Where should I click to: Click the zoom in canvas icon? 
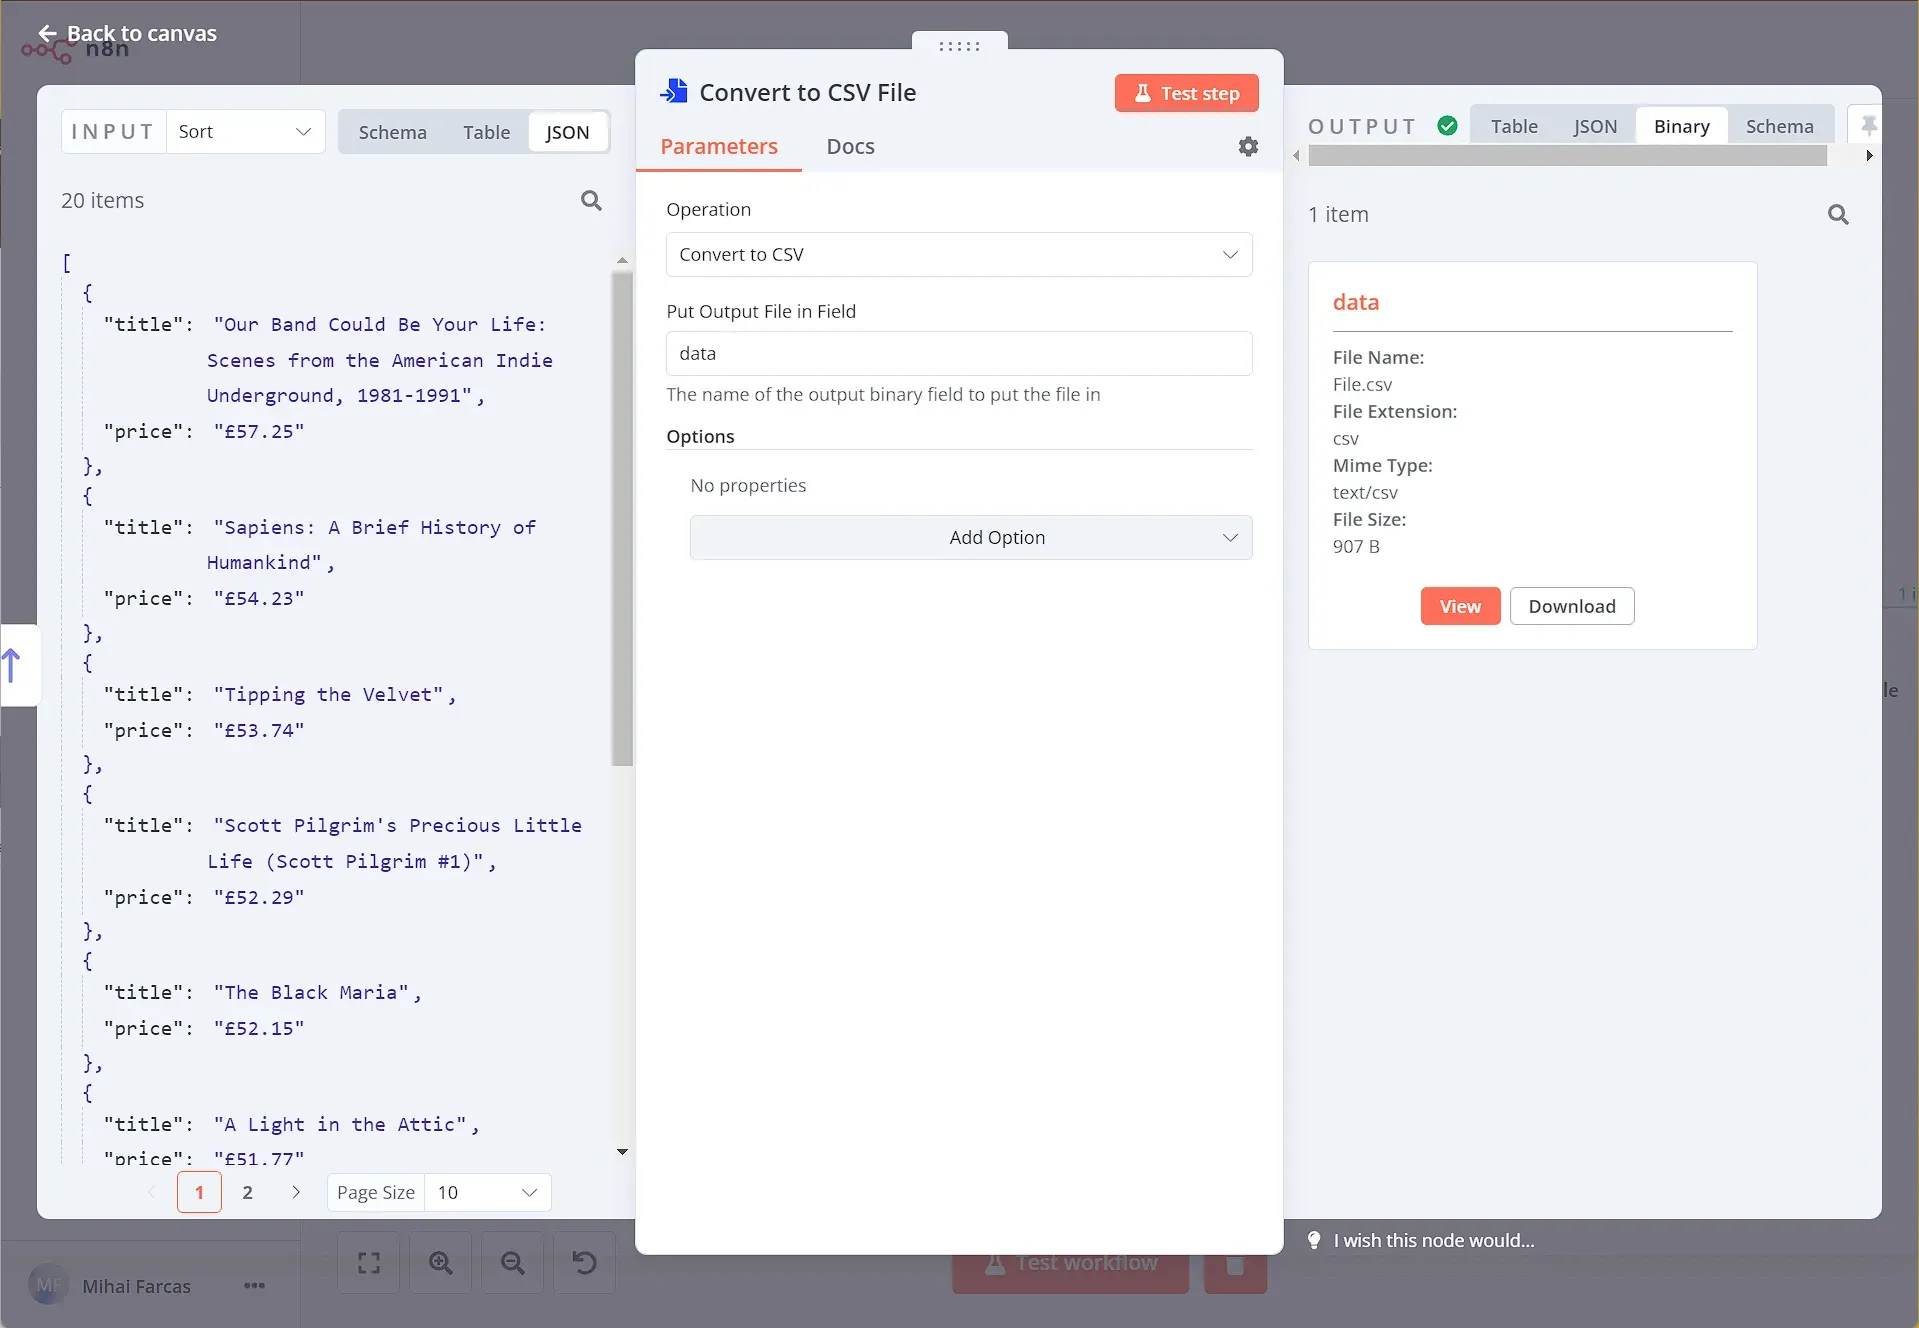(441, 1263)
